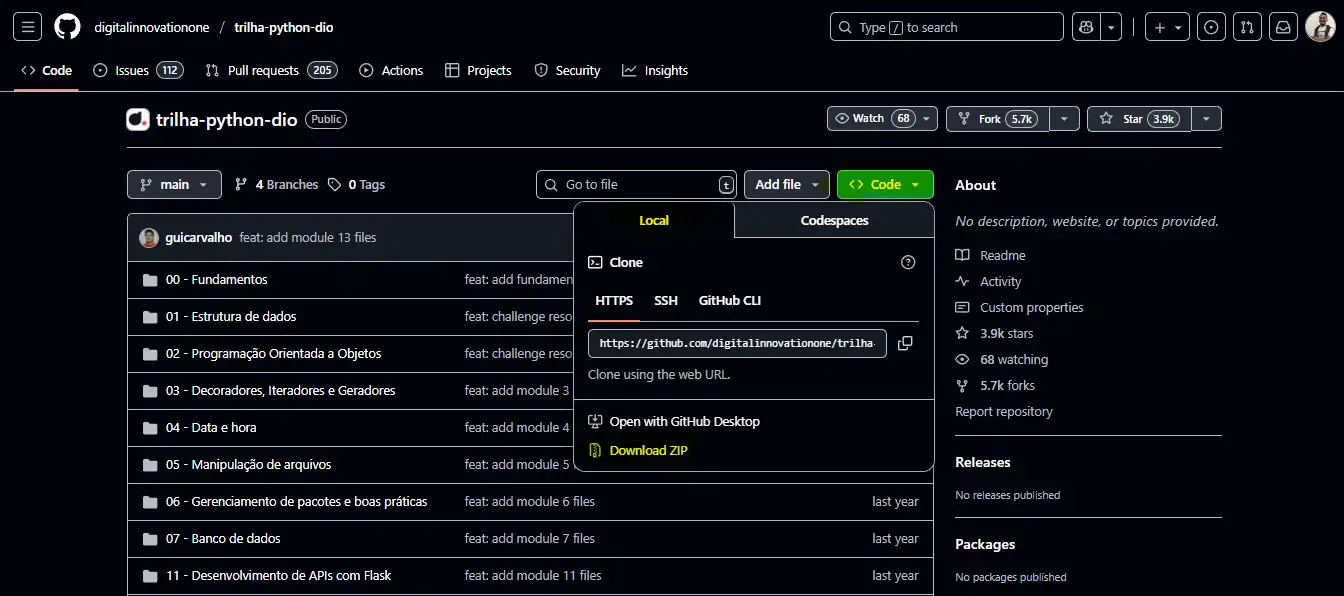Open the user profile avatar menu

click(1320, 27)
